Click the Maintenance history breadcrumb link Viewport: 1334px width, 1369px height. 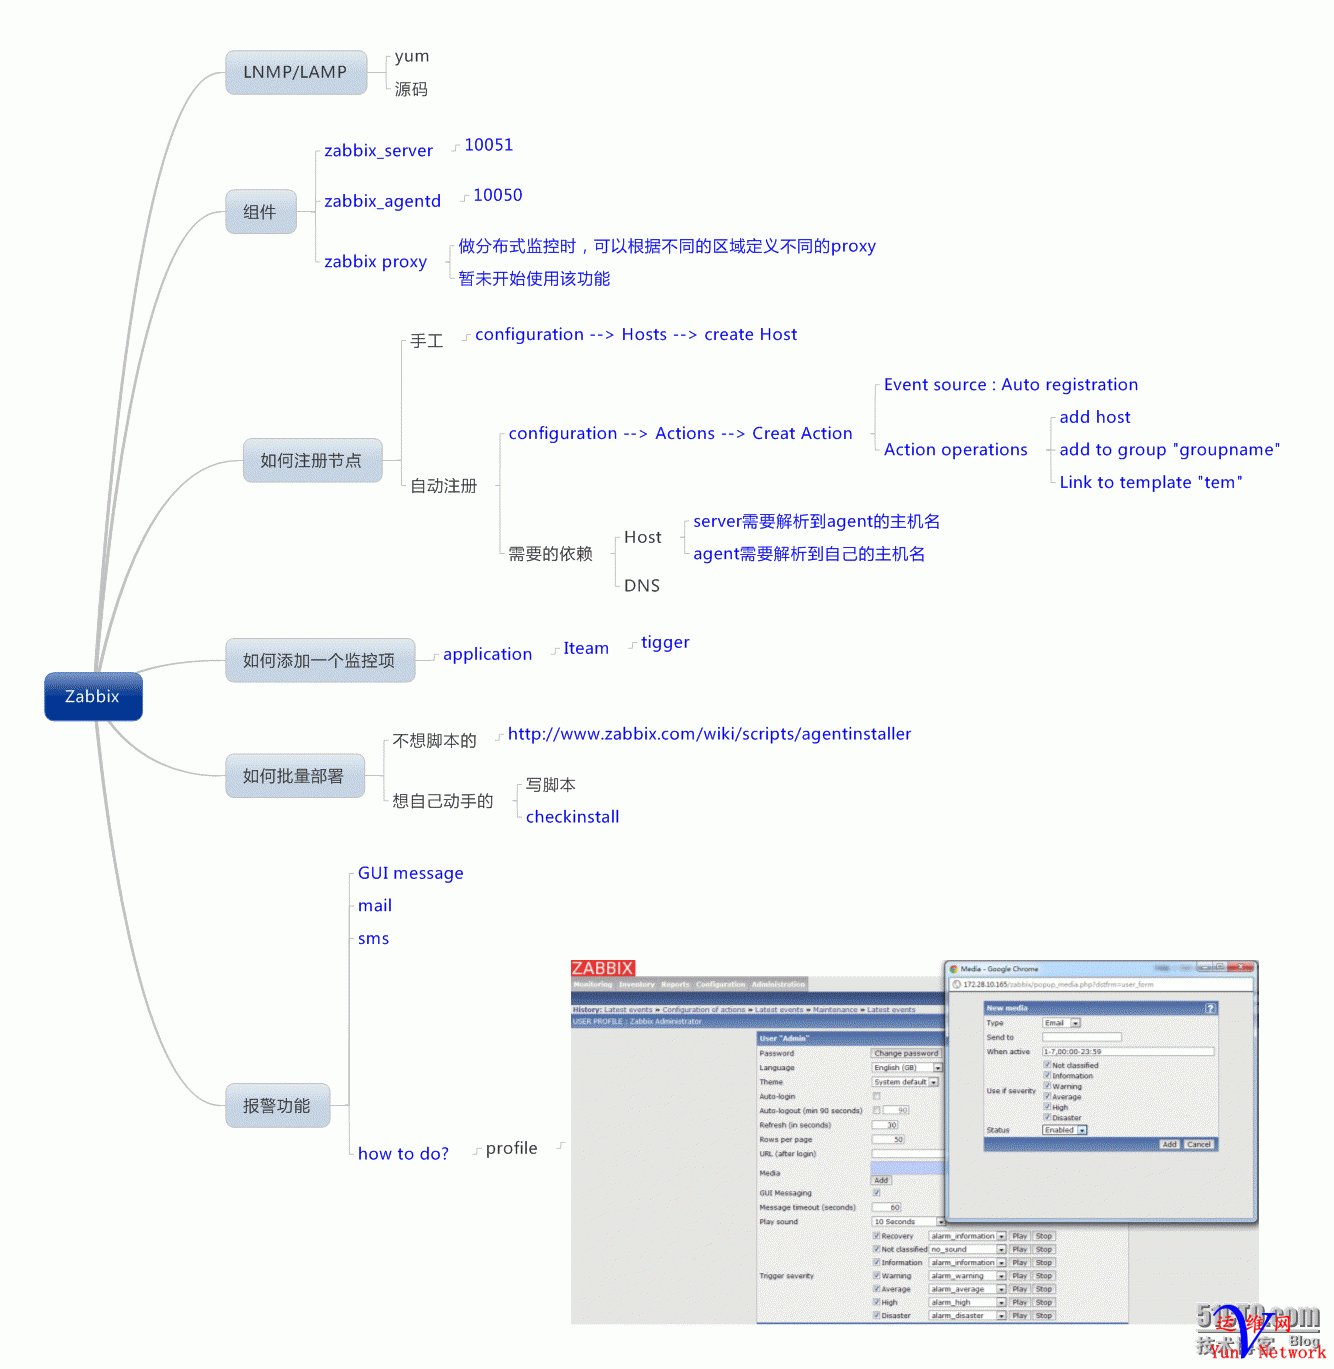point(835,1010)
